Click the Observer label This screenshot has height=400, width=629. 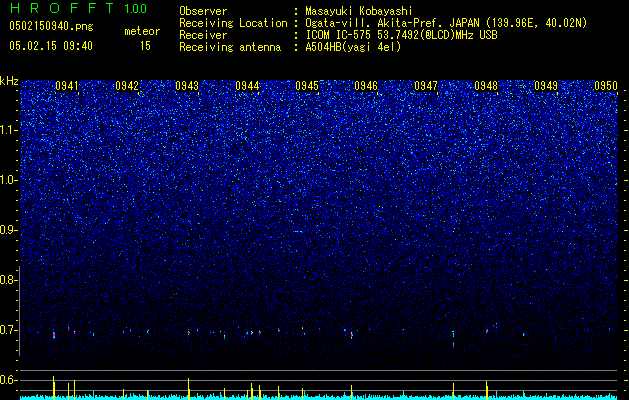coord(203,11)
